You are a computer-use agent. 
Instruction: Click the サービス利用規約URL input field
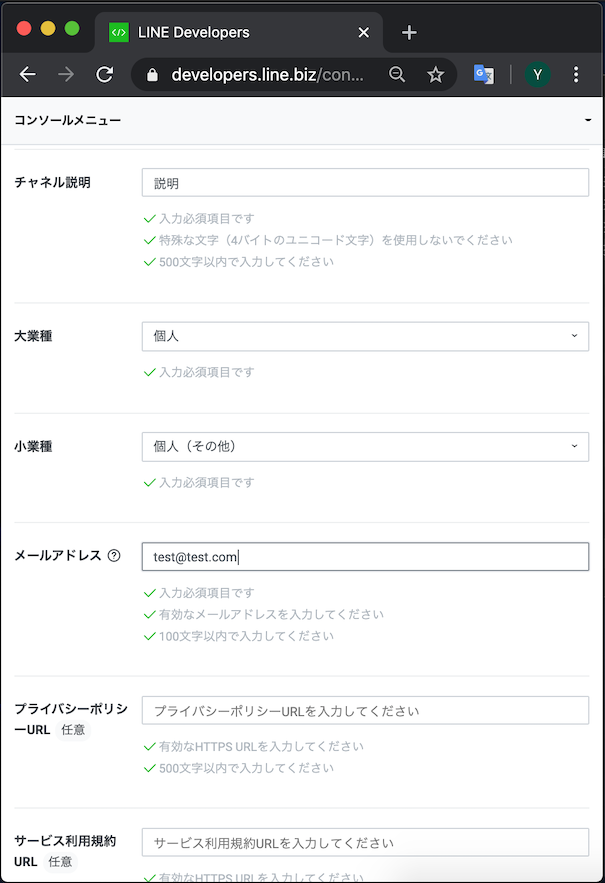click(x=365, y=842)
